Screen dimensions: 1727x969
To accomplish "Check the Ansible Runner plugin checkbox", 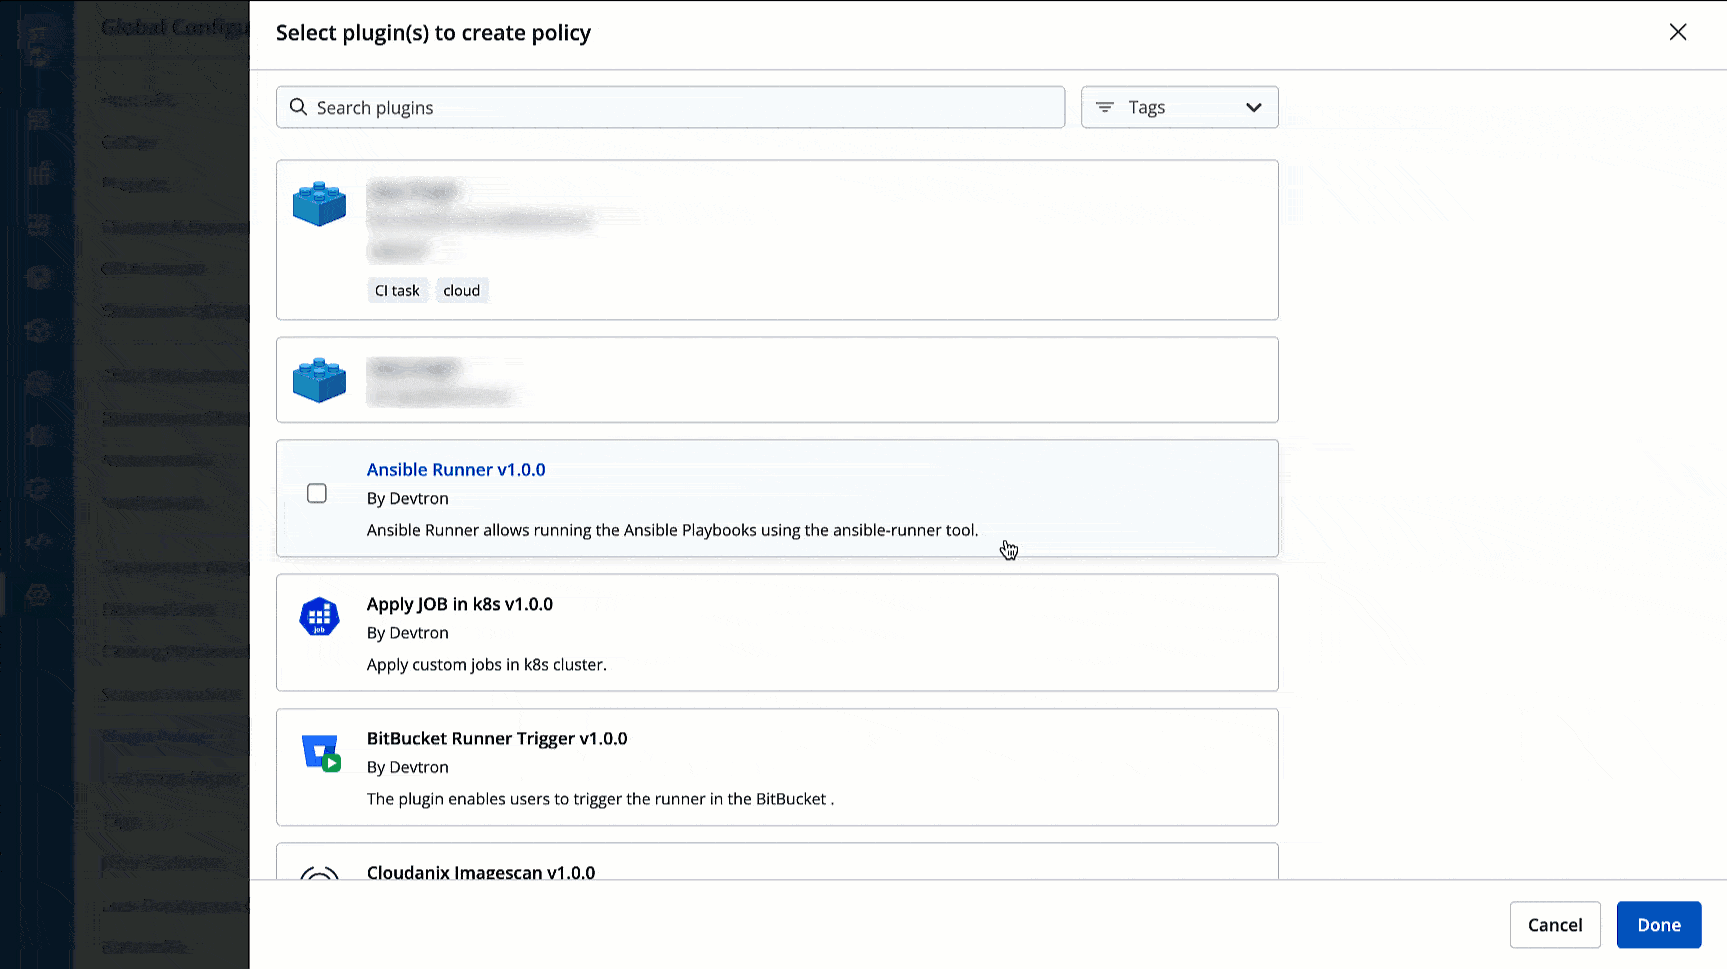I will coord(317,493).
